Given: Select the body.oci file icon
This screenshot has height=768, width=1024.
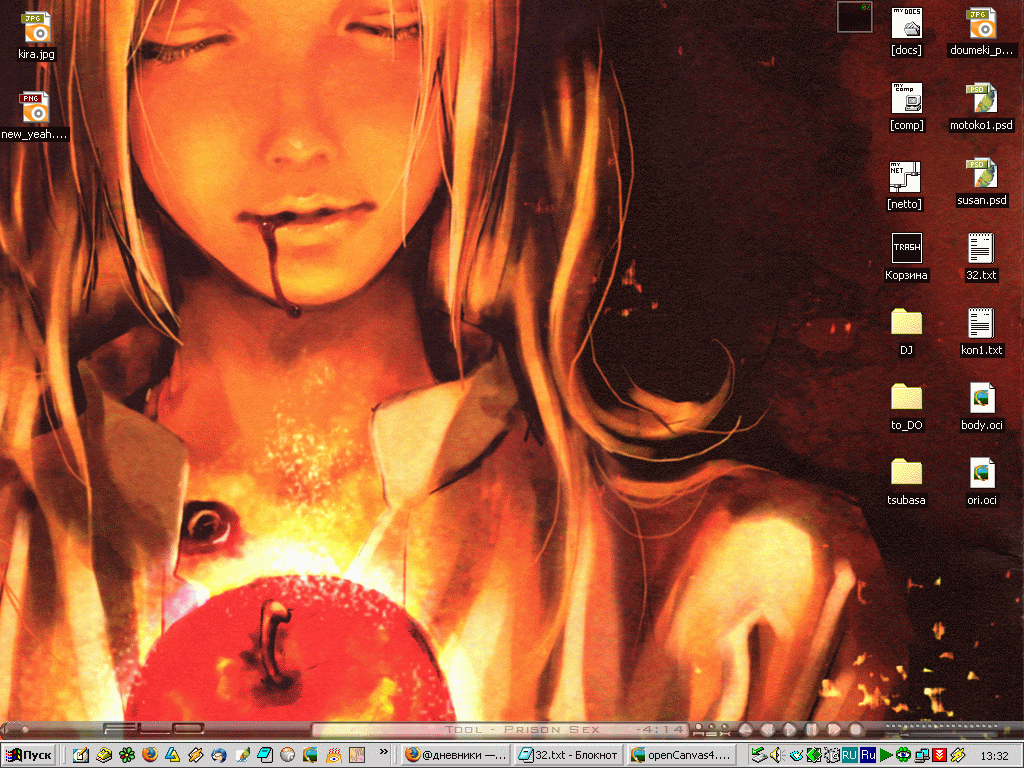Looking at the screenshot, I should (x=981, y=408).
